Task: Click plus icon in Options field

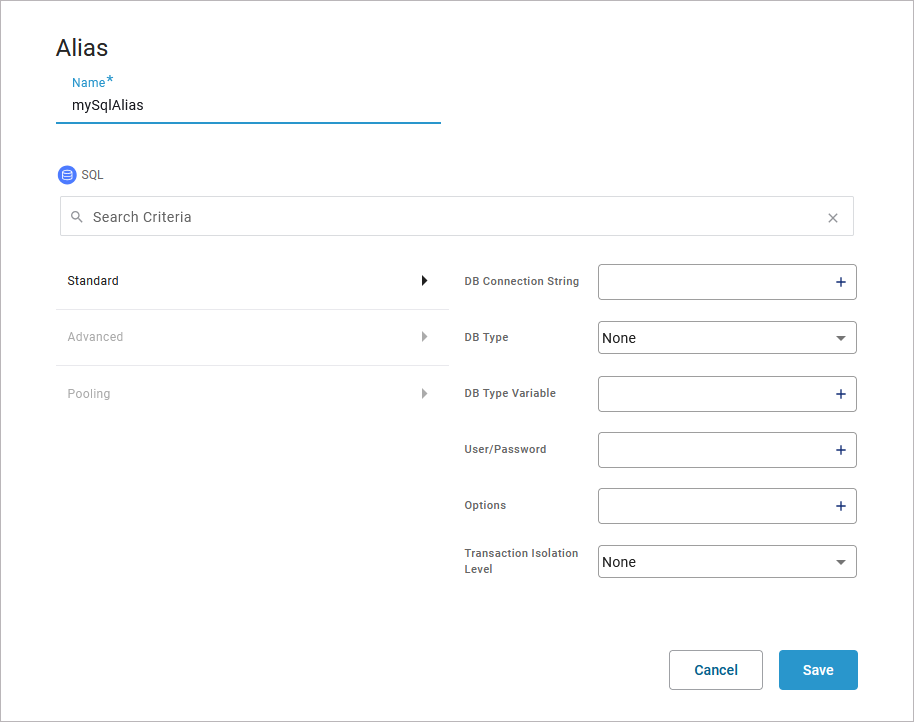Action: (x=840, y=507)
